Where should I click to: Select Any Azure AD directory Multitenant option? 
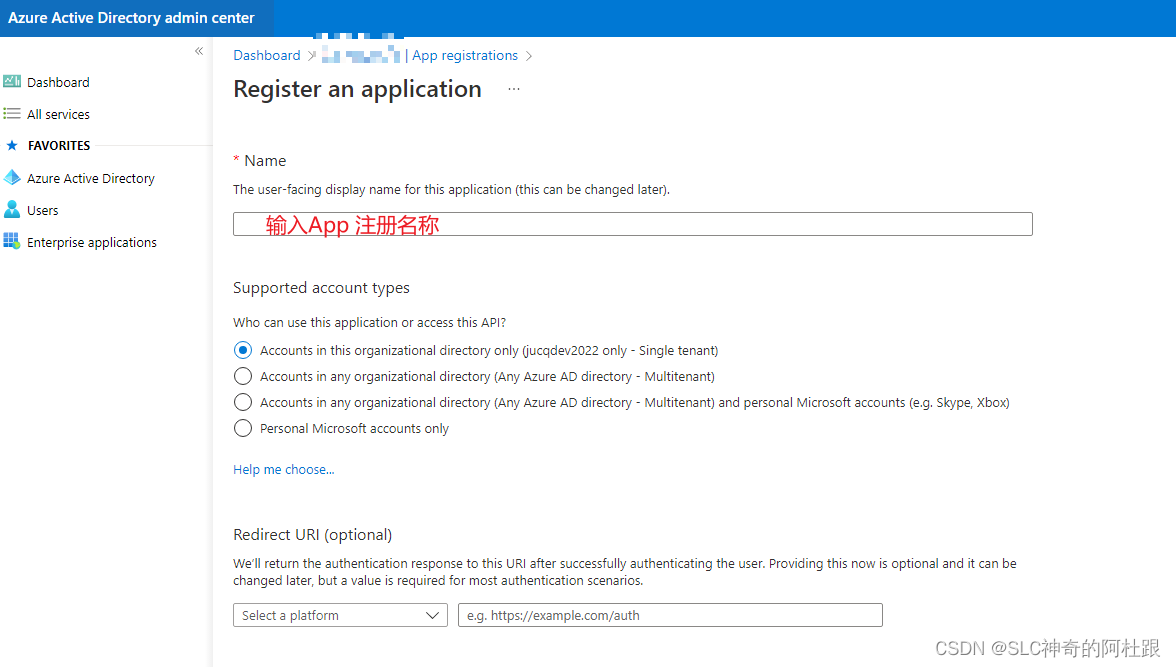pyautogui.click(x=243, y=376)
